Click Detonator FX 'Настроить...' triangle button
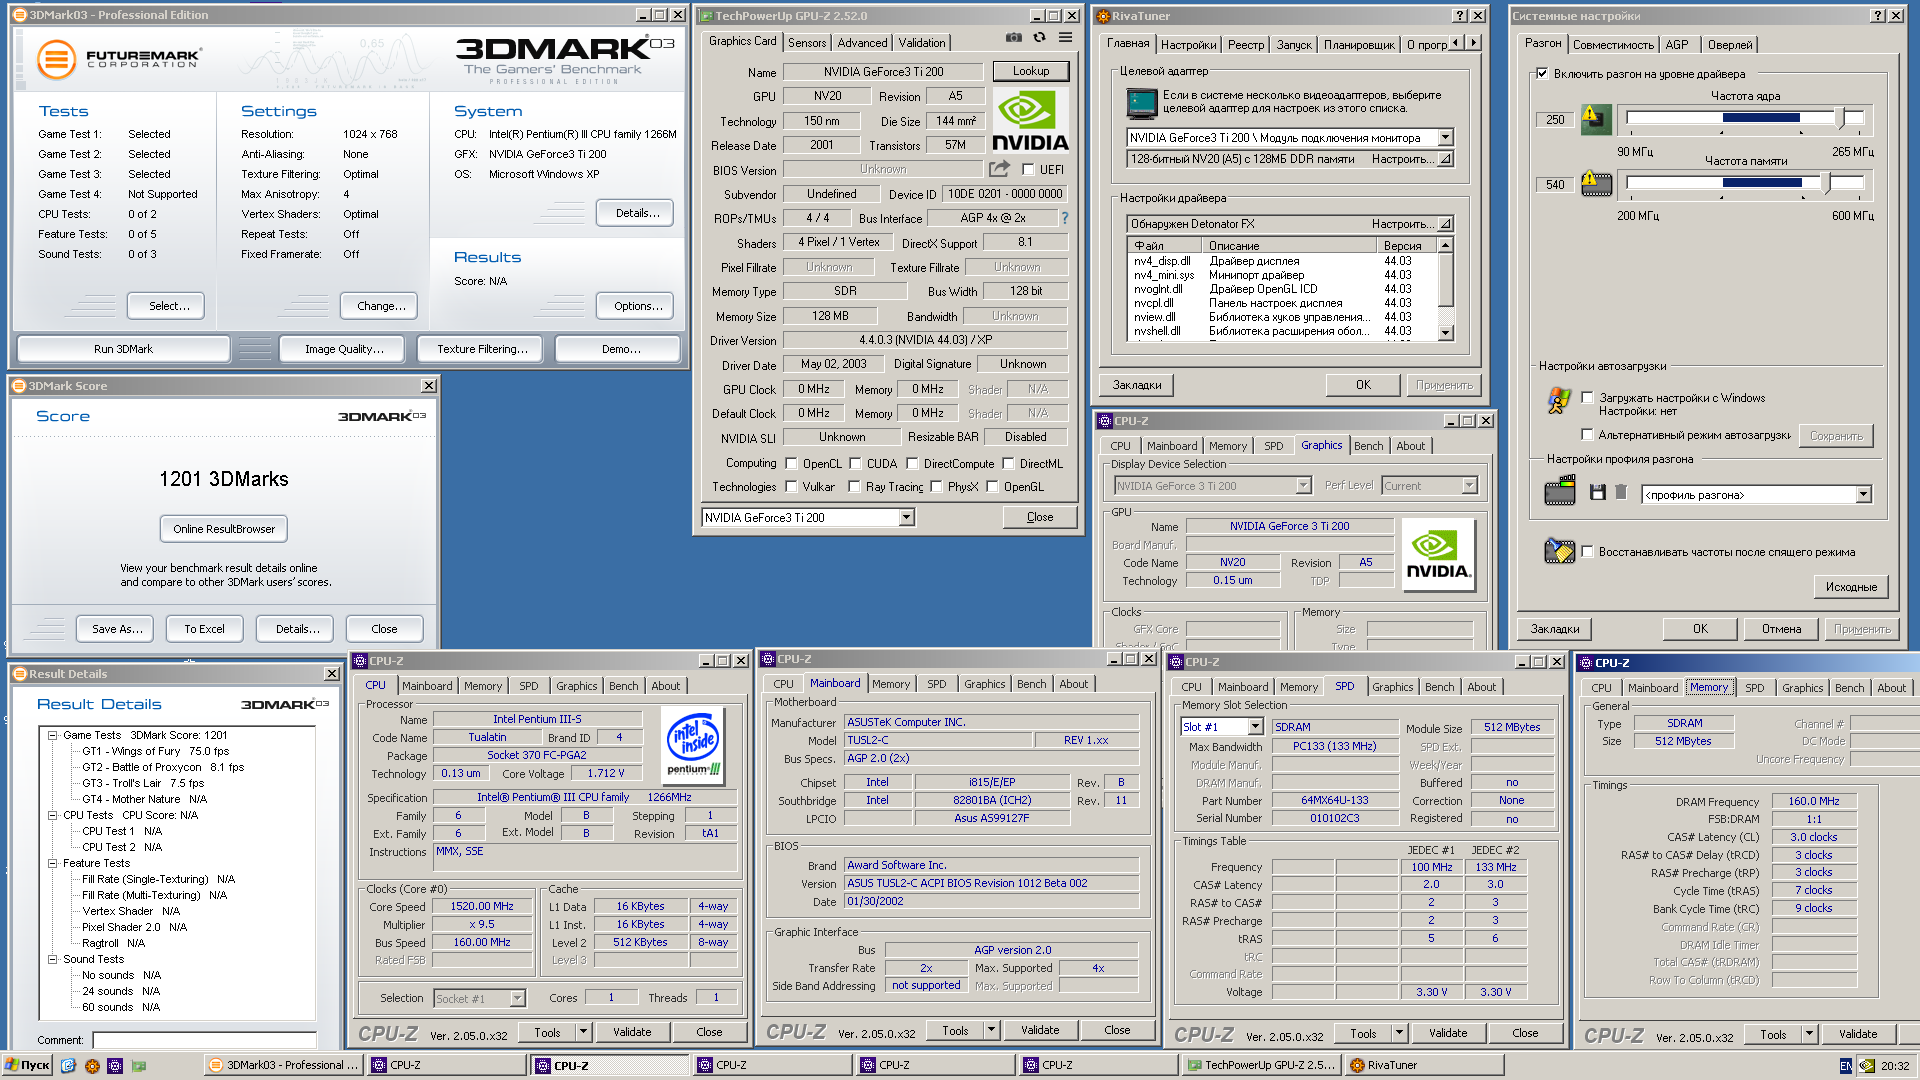Screen dimensions: 1920x1080 [x=1446, y=224]
